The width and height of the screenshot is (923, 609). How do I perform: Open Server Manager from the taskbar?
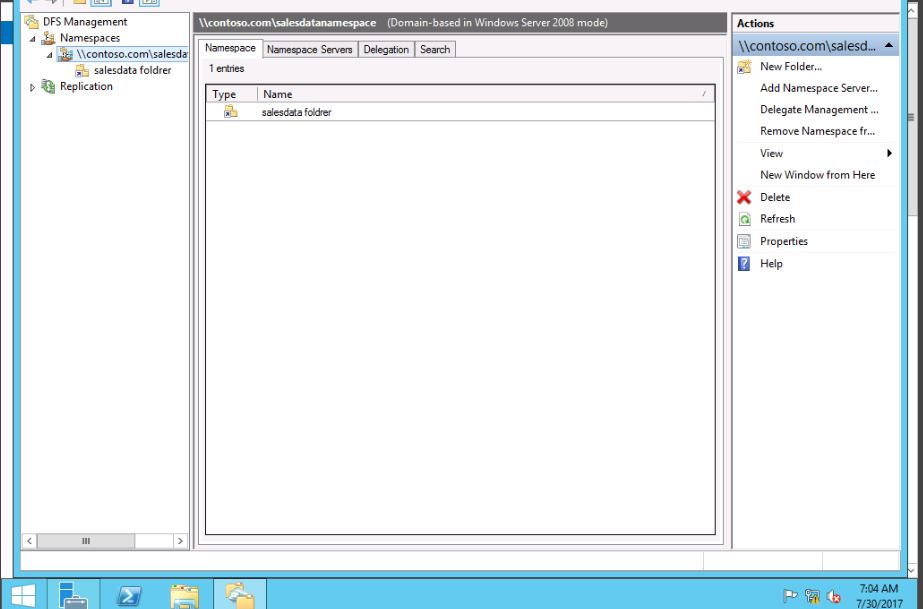(73, 595)
